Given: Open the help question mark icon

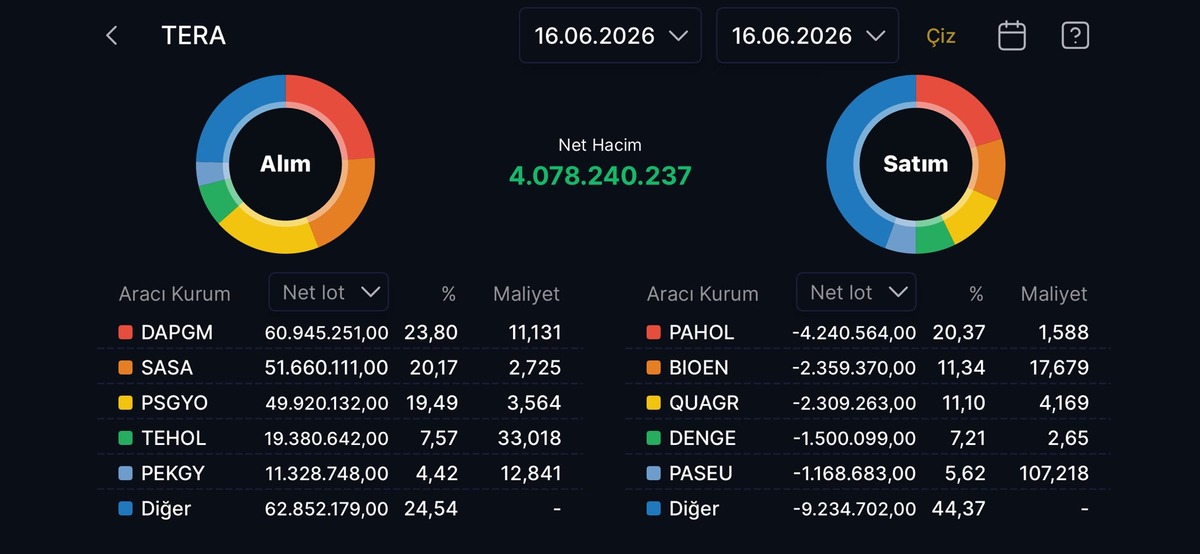Looking at the screenshot, I should click(1075, 36).
